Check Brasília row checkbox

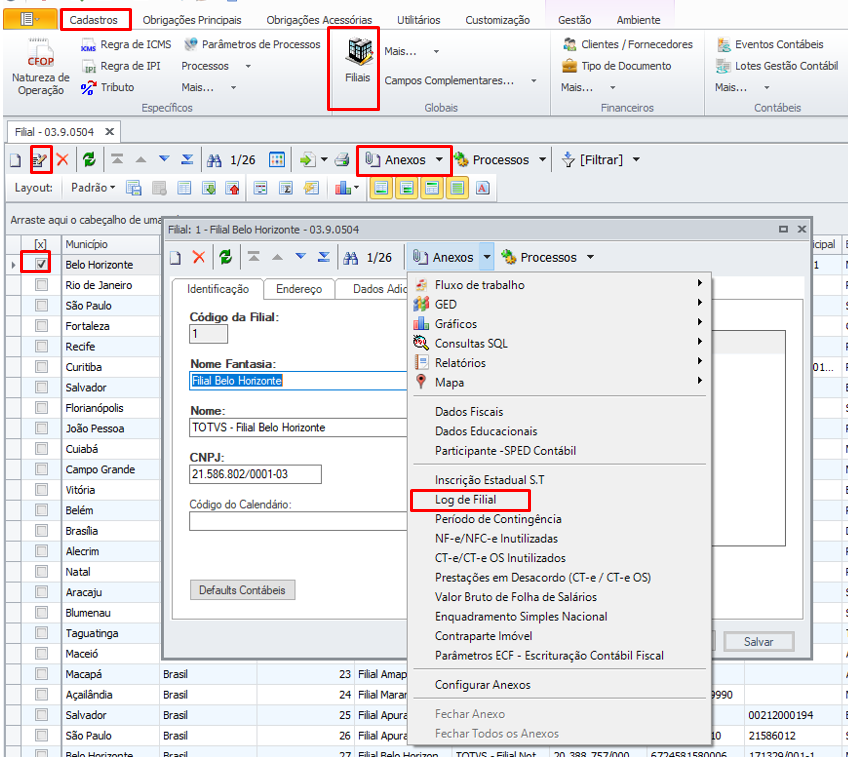tap(42, 530)
